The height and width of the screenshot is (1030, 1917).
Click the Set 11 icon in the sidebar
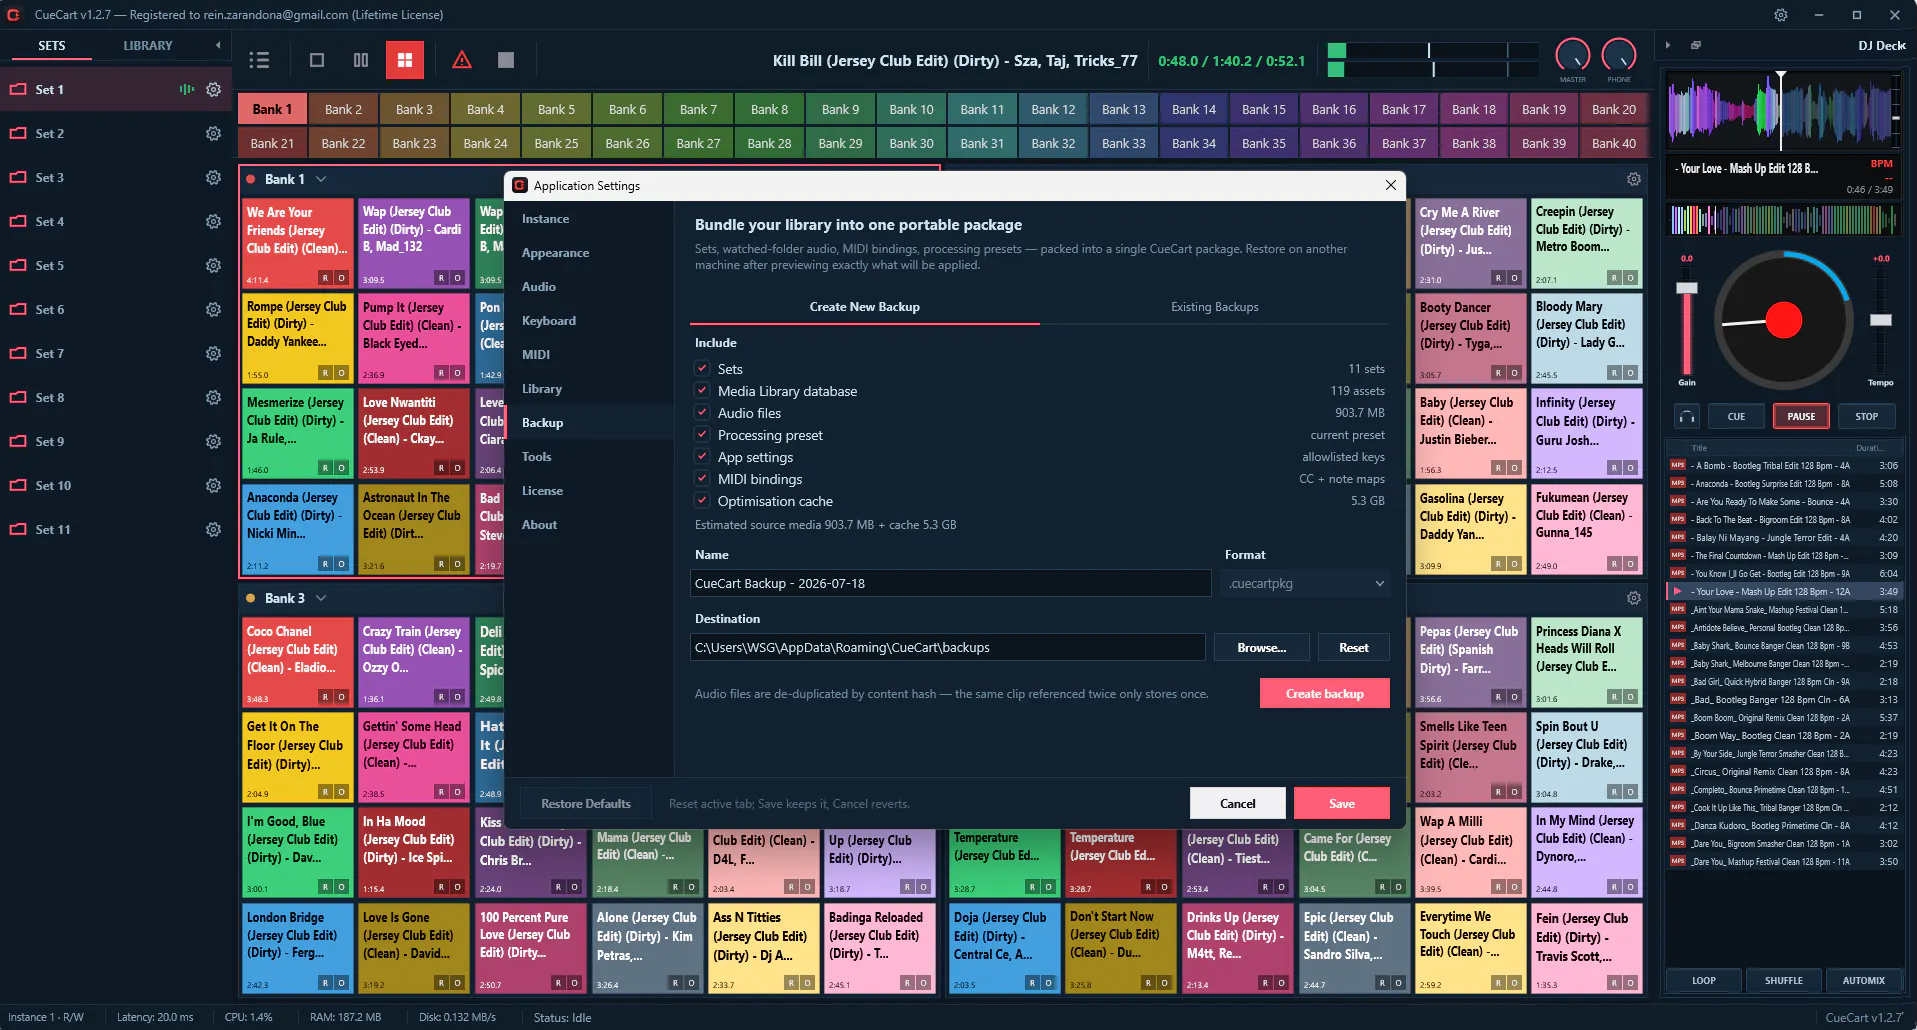coord(18,529)
